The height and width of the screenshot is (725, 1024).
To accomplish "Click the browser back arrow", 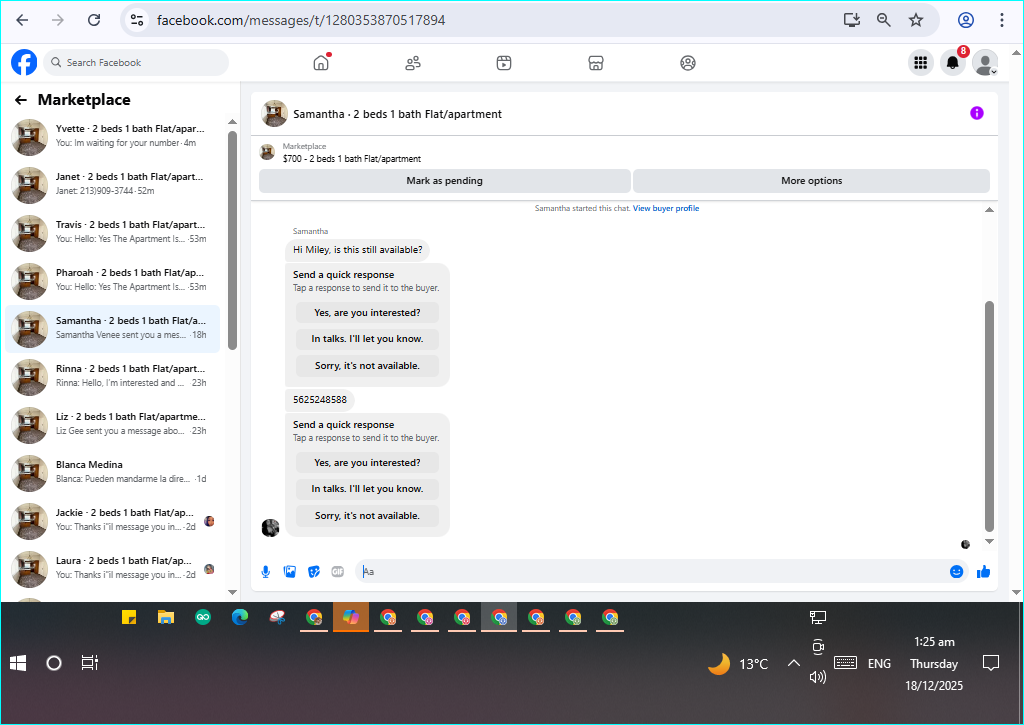I will 22,20.
